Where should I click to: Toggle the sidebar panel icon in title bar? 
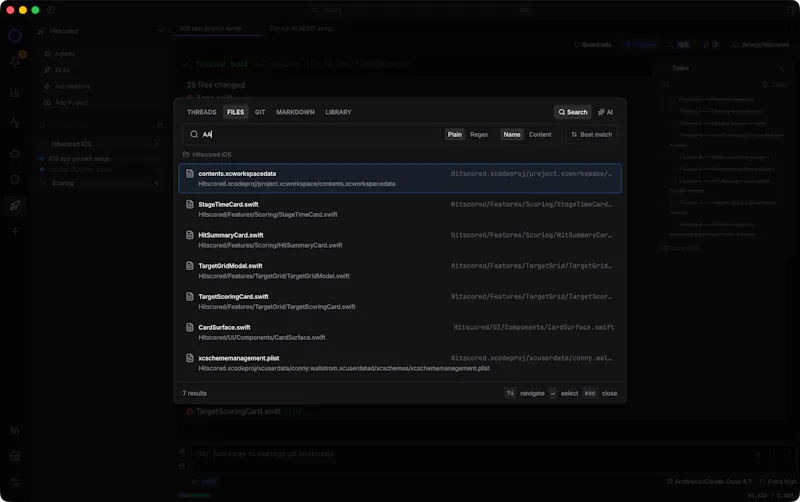tap(51, 10)
